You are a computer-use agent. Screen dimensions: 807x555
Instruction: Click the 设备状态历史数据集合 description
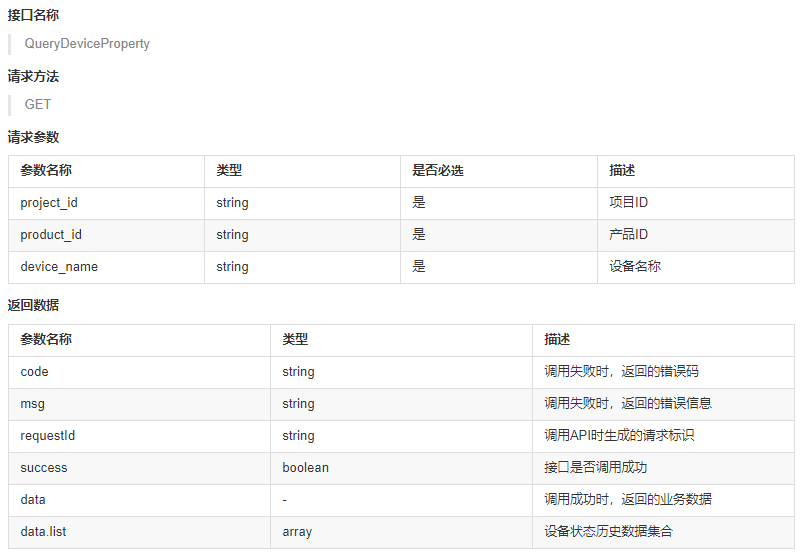click(x=608, y=531)
